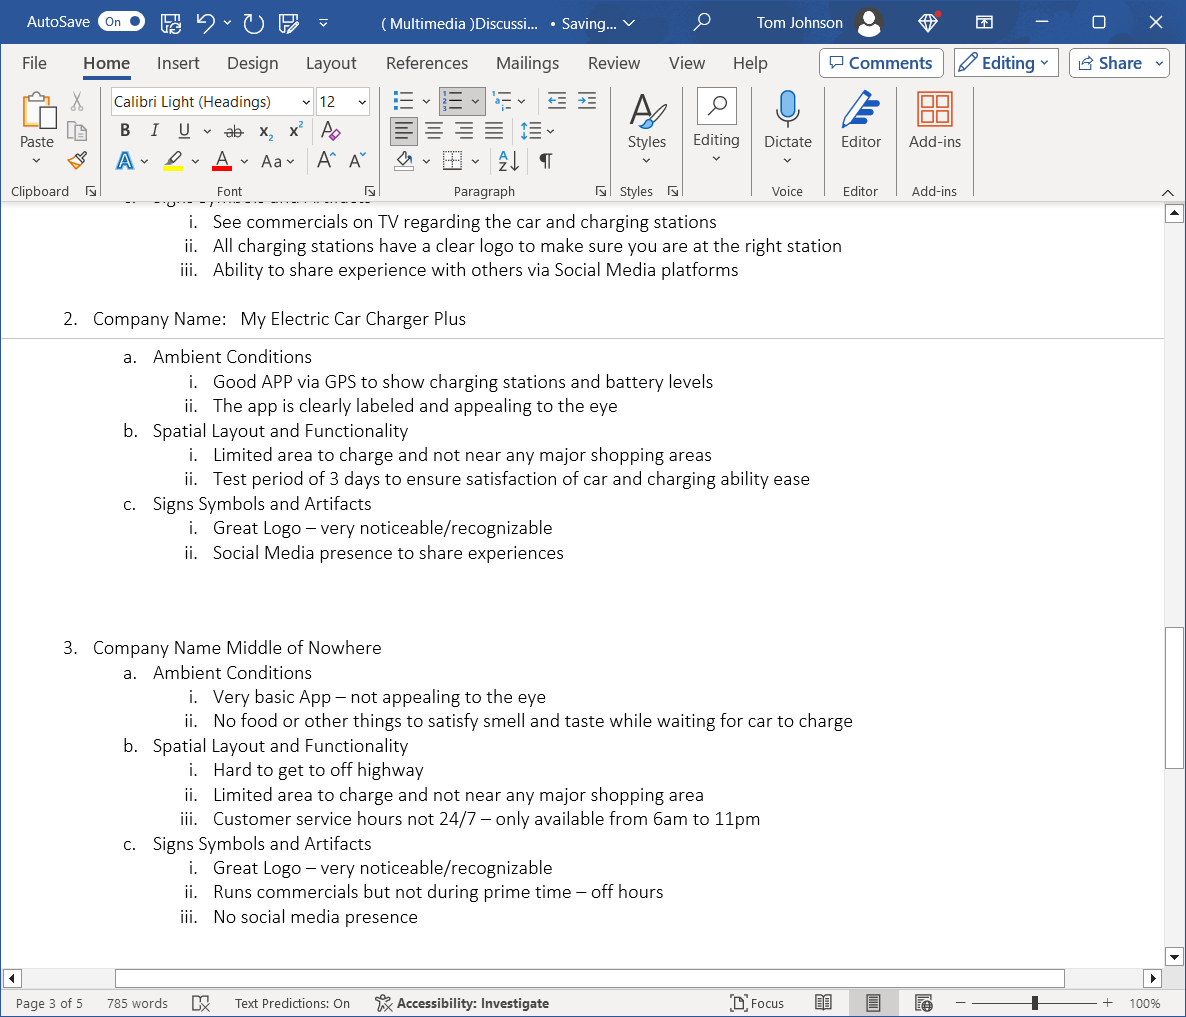The width and height of the screenshot is (1186, 1017).
Task: Shrink font size icon
Action: (x=357, y=160)
